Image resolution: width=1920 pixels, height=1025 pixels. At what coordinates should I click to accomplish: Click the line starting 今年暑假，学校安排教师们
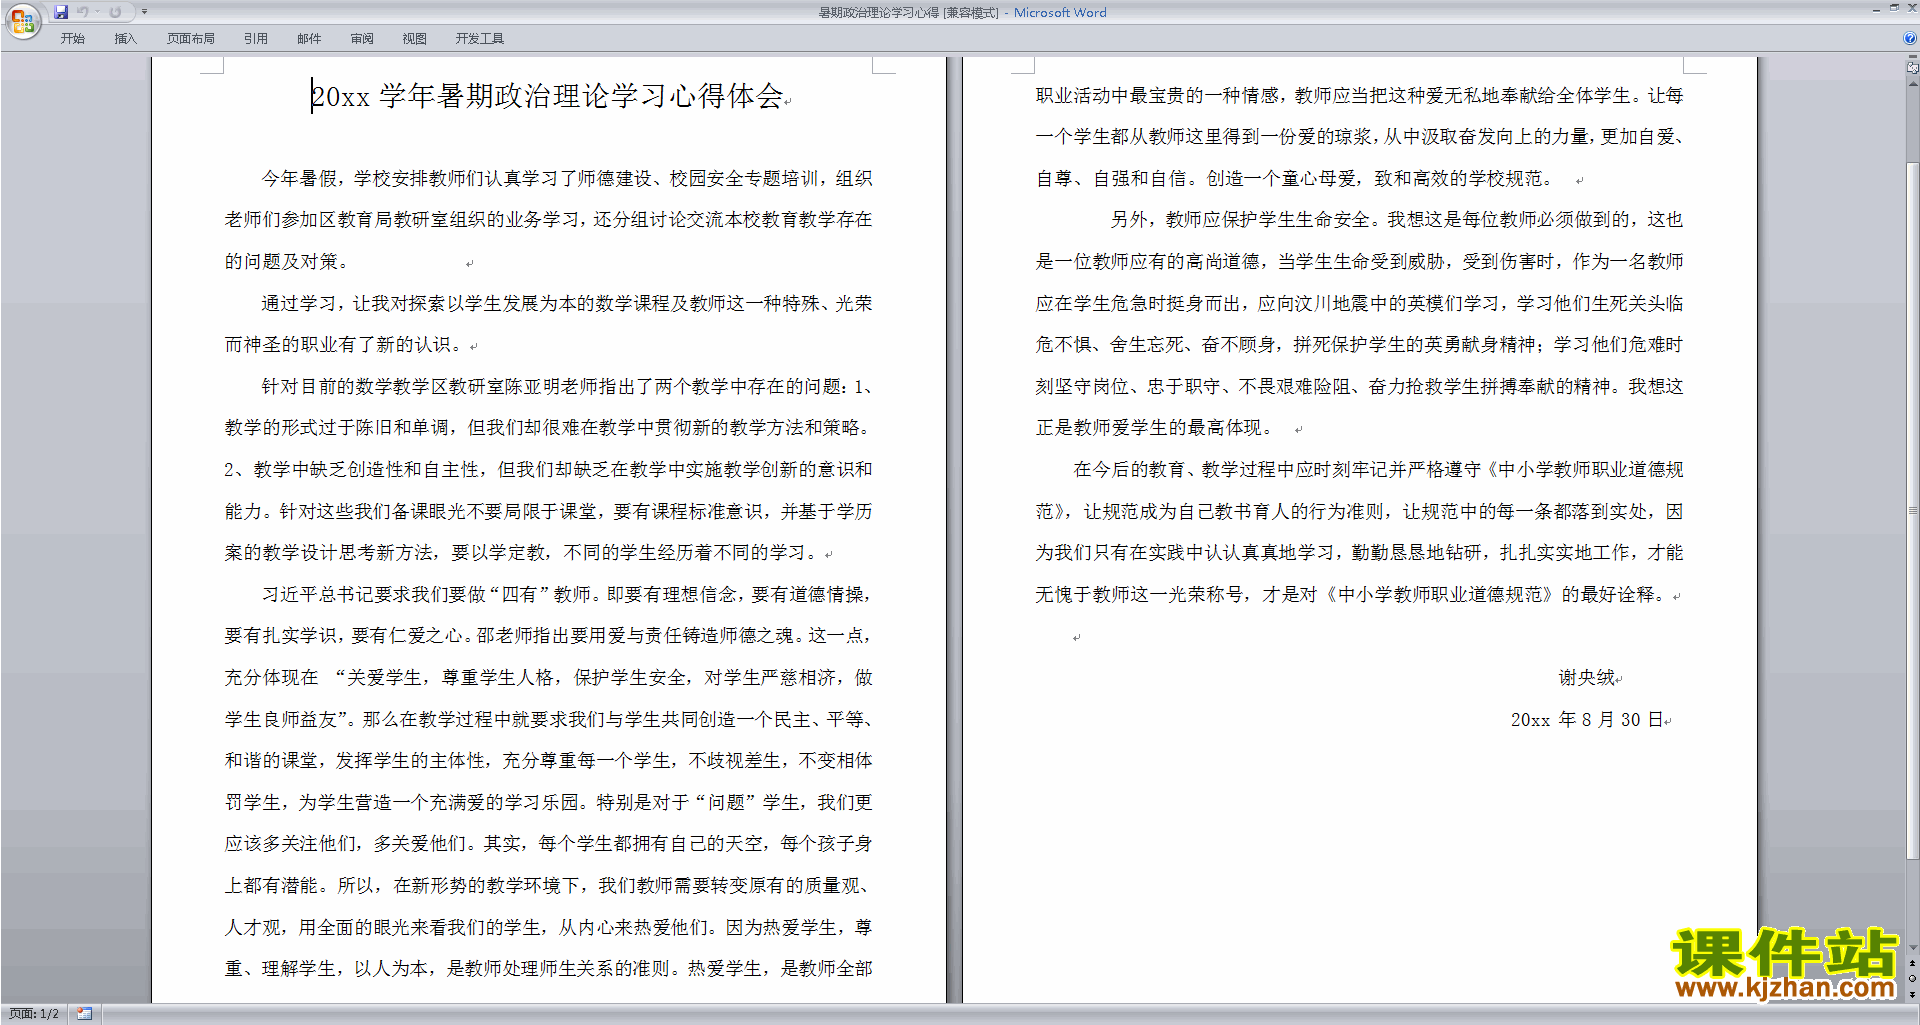tap(567, 179)
